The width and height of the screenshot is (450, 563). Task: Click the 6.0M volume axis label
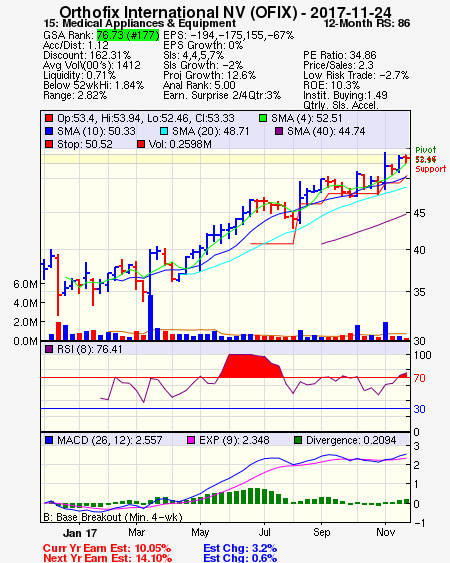[x=25, y=284]
